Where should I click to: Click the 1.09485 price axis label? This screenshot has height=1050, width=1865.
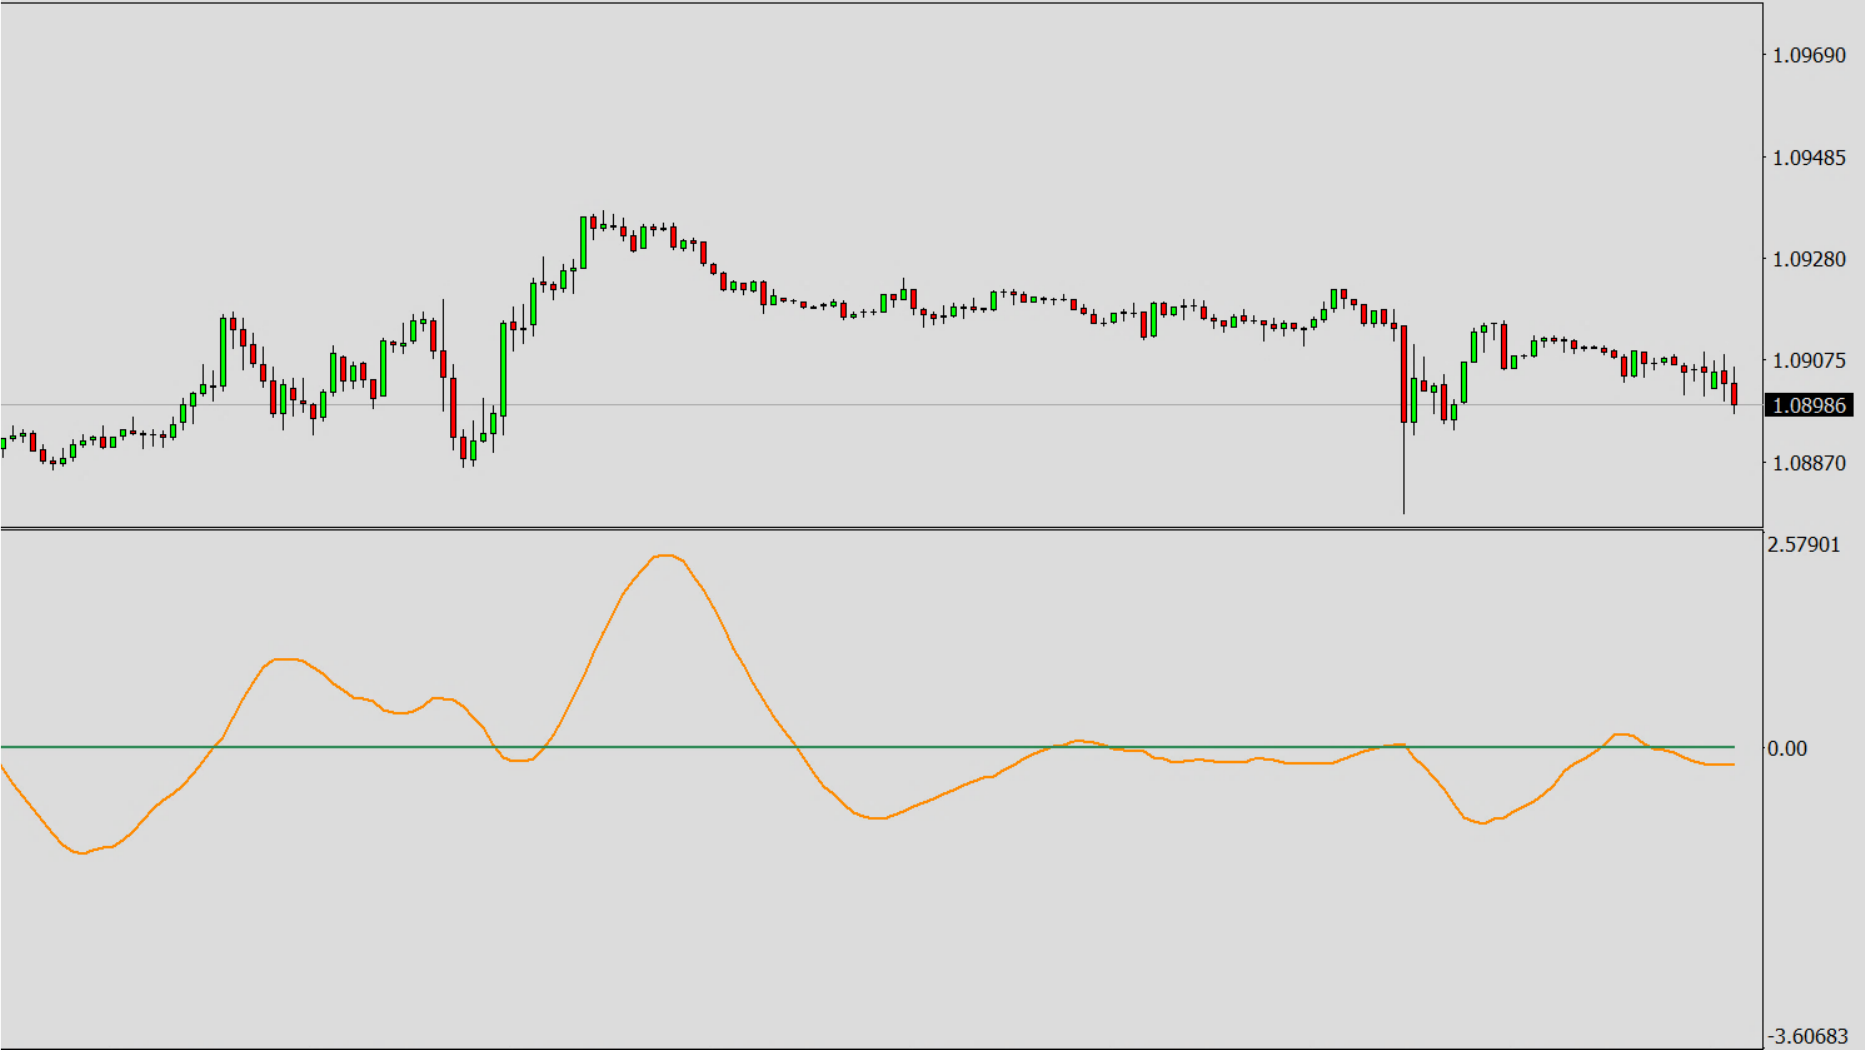point(1809,158)
